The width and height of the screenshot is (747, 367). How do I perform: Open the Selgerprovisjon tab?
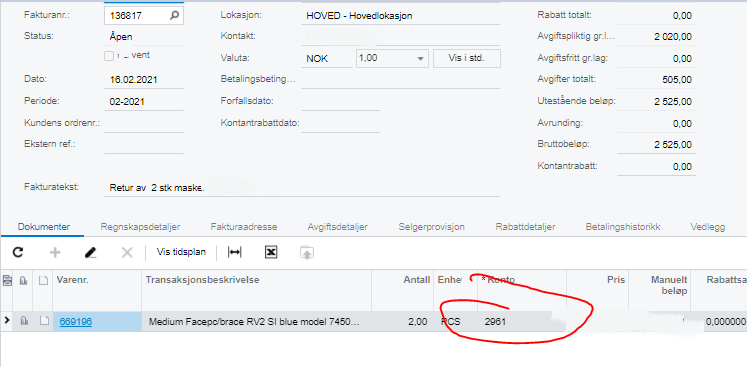coord(432,227)
